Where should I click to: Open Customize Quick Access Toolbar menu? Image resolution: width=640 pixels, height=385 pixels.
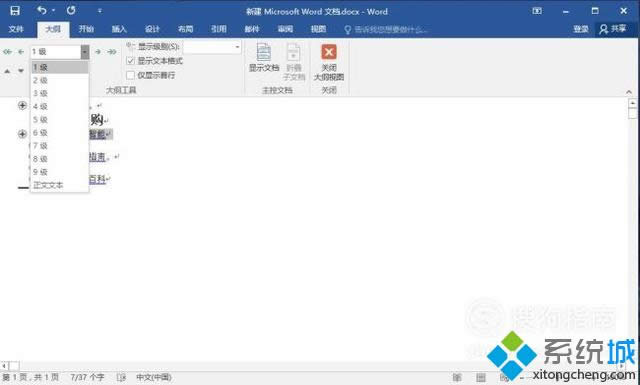[100, 11]
